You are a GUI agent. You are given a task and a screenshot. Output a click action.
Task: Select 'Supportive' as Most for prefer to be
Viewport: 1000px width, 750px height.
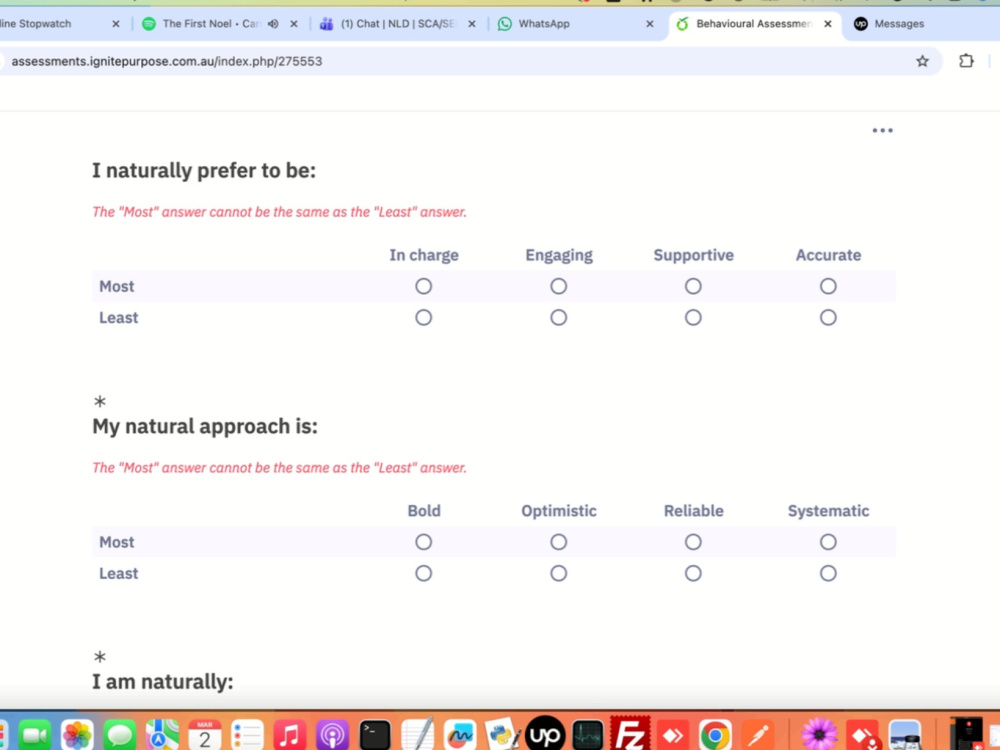693,286
